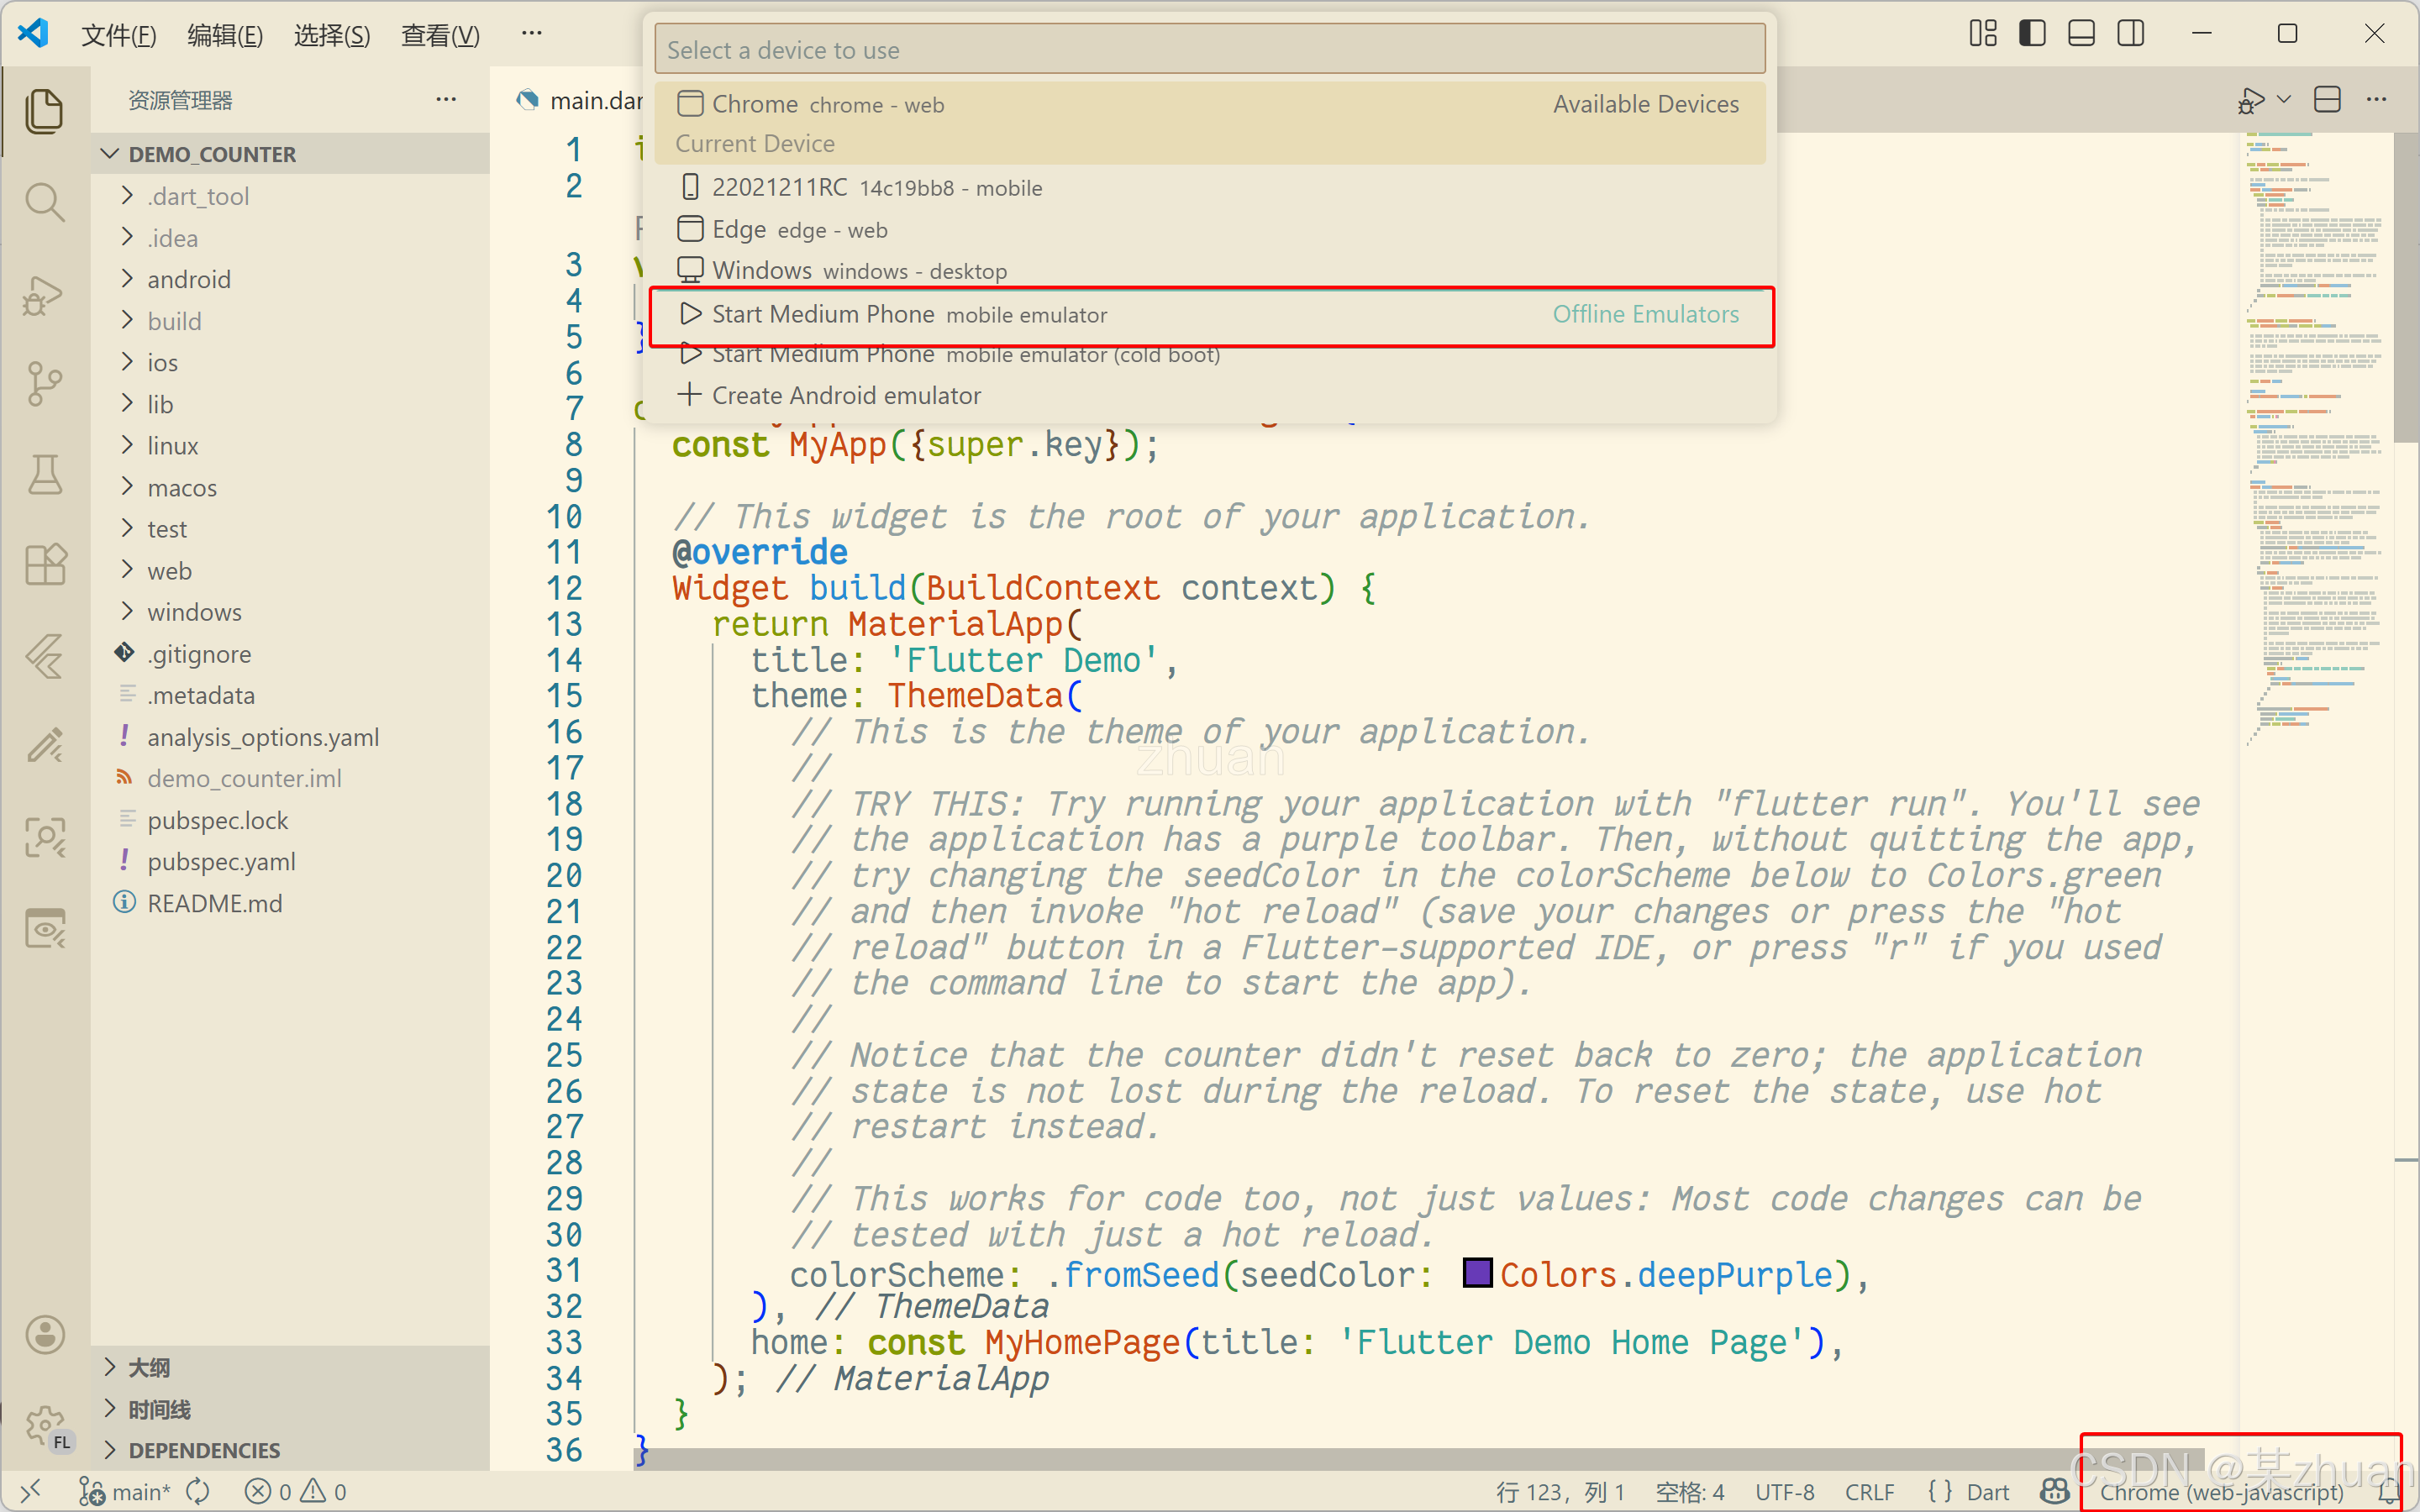Open the Flutter sidebar icon

click(44, 657)
